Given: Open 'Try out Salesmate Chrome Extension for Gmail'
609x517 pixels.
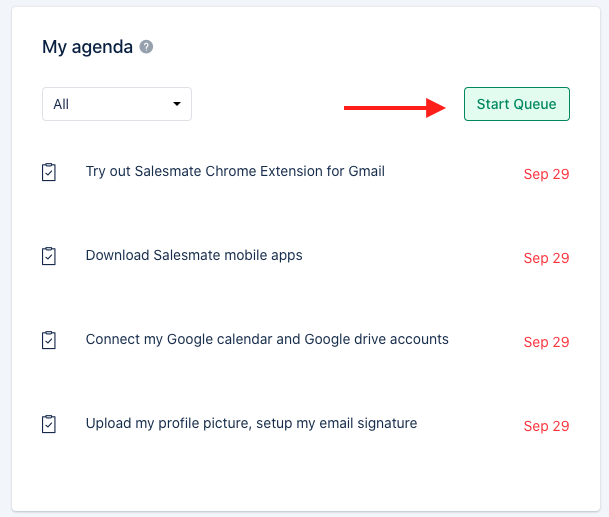Looking at the screenshot, I should (x=235, y=171).
